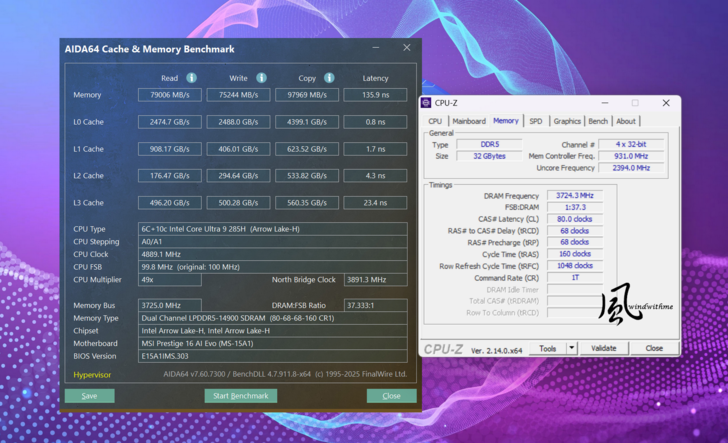Open the Tools dropdown arrow in CPU-Z

[x=572, y=348]
